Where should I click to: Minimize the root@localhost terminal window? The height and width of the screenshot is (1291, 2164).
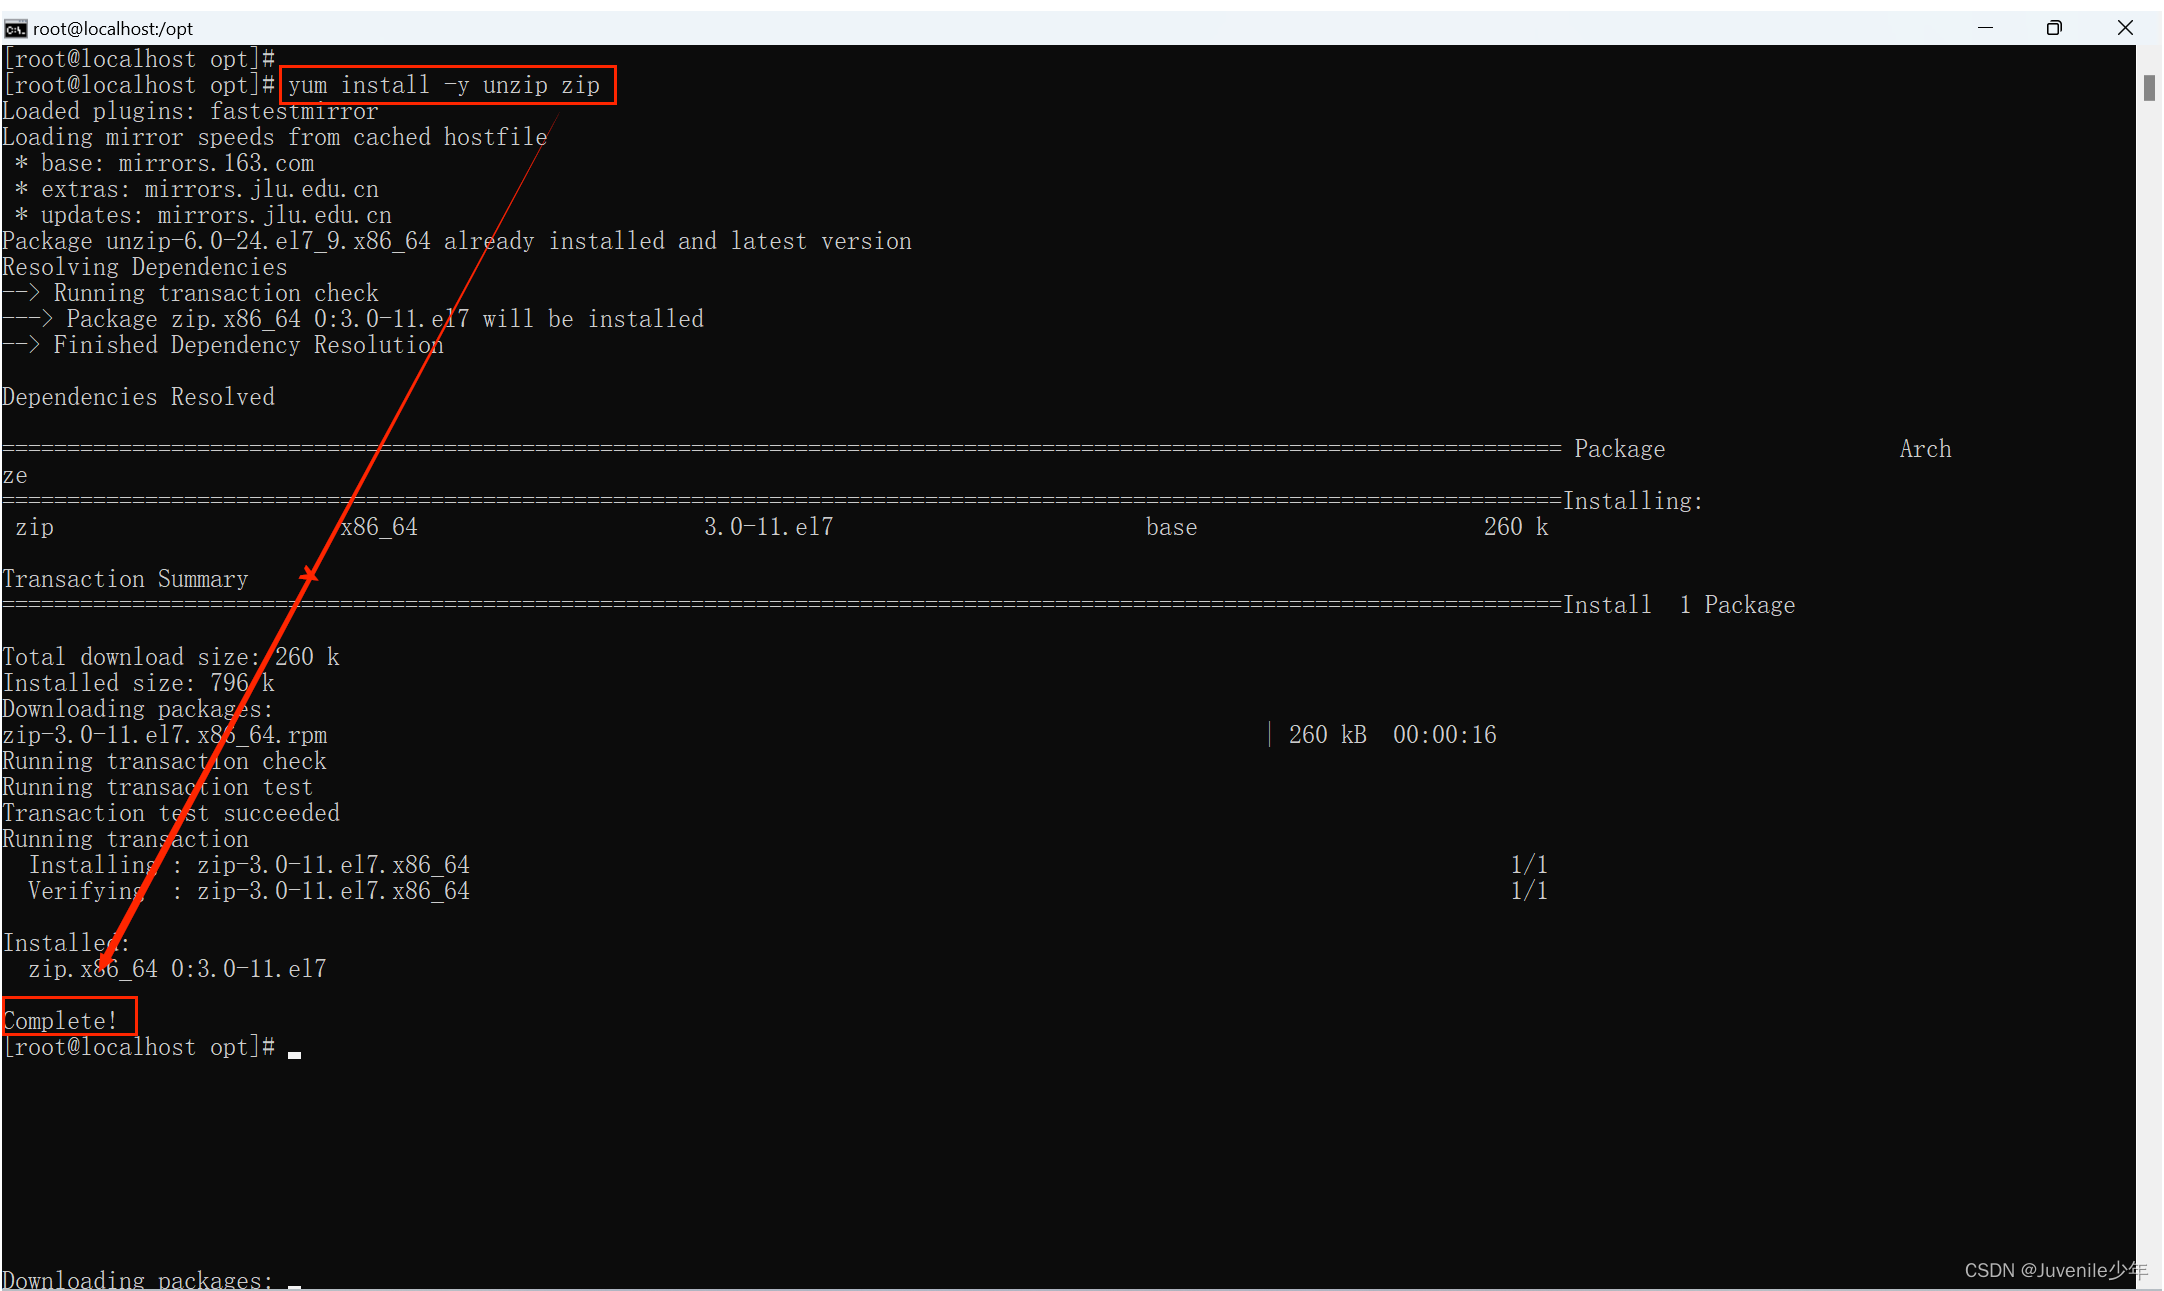point(1985,28)
